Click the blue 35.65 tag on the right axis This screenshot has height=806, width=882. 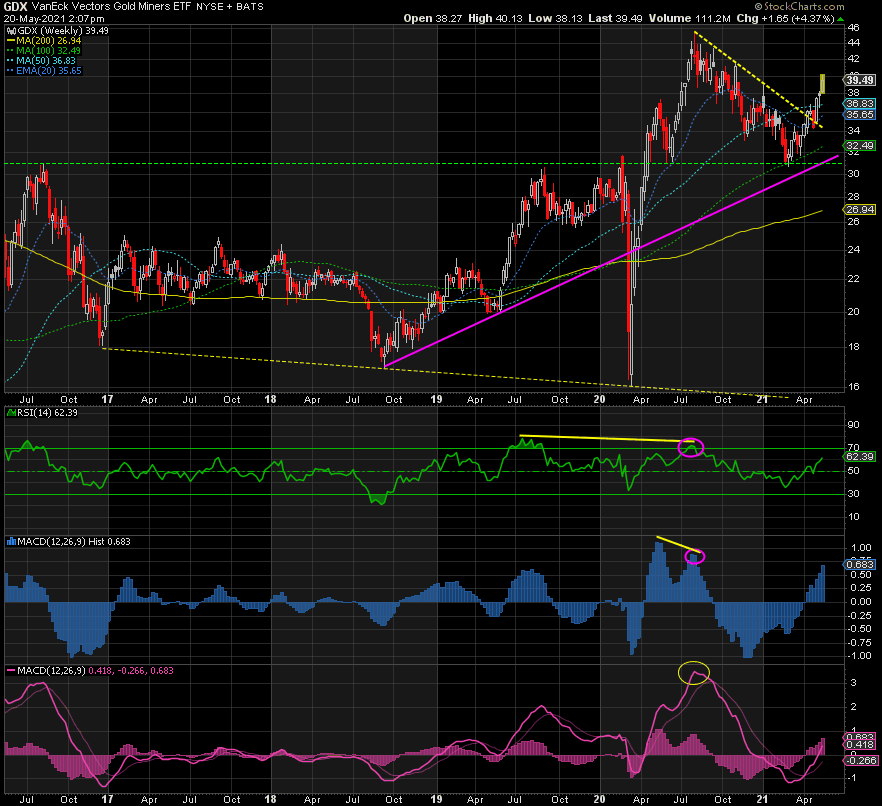(860, 115)
